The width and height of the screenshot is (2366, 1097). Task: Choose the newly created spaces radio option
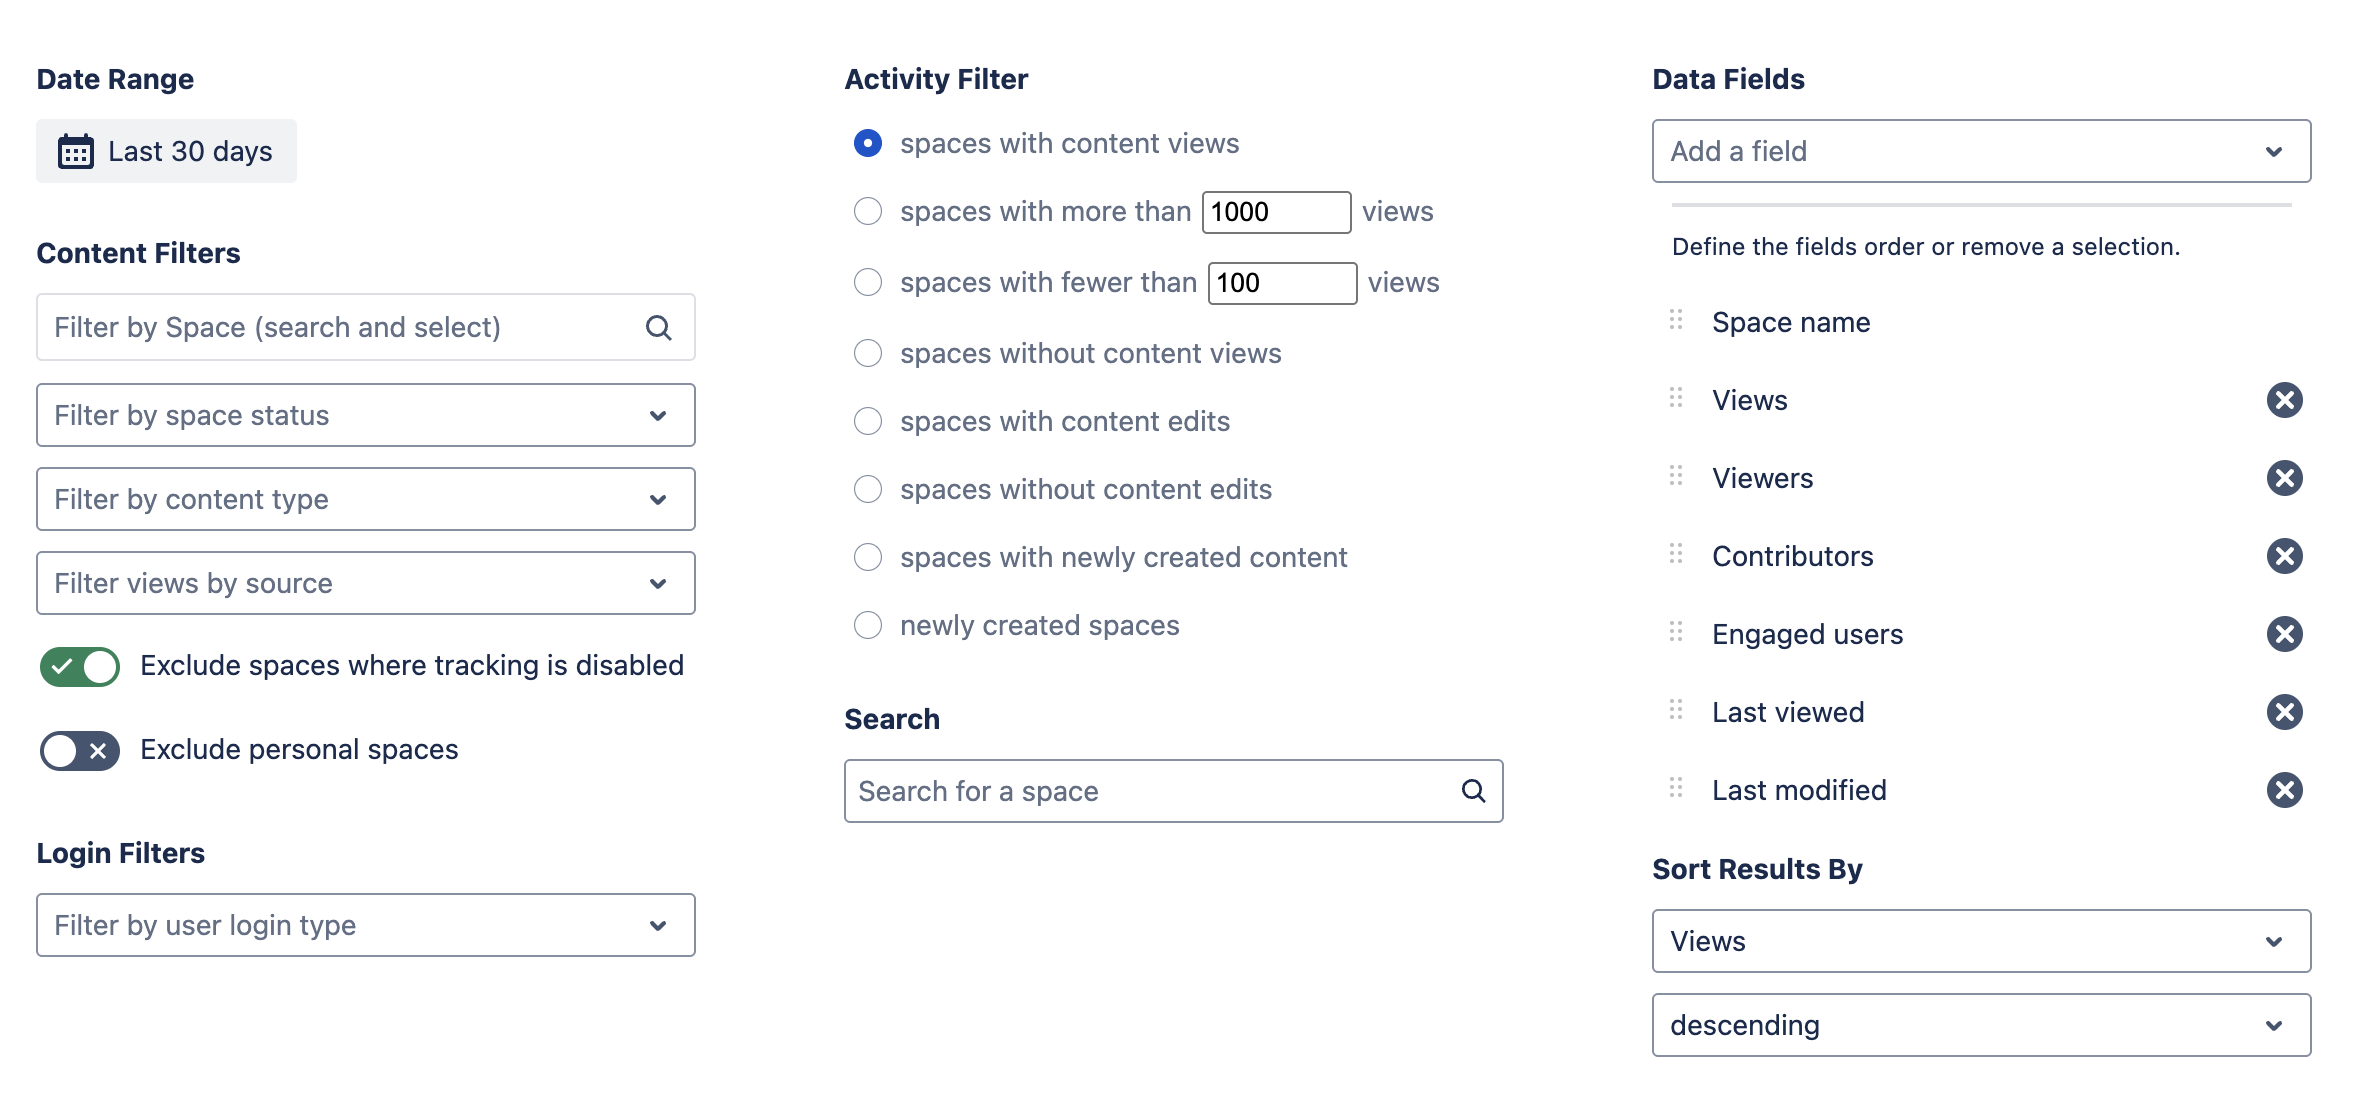[x=868, y=625]
